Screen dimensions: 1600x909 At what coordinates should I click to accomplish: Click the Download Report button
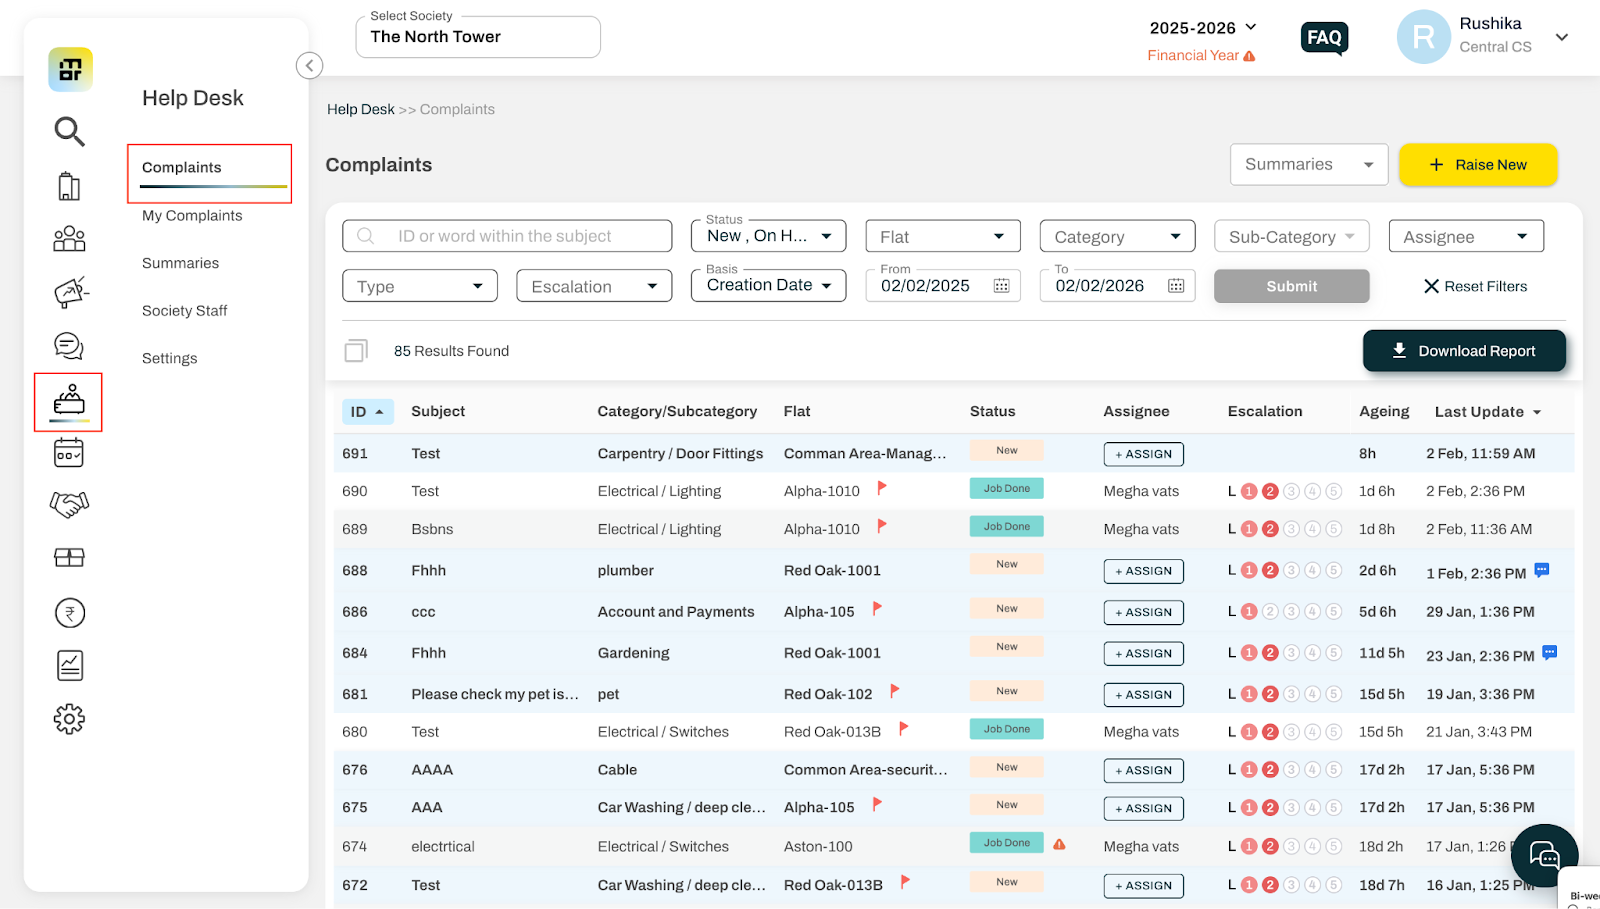pos(1464,351)
